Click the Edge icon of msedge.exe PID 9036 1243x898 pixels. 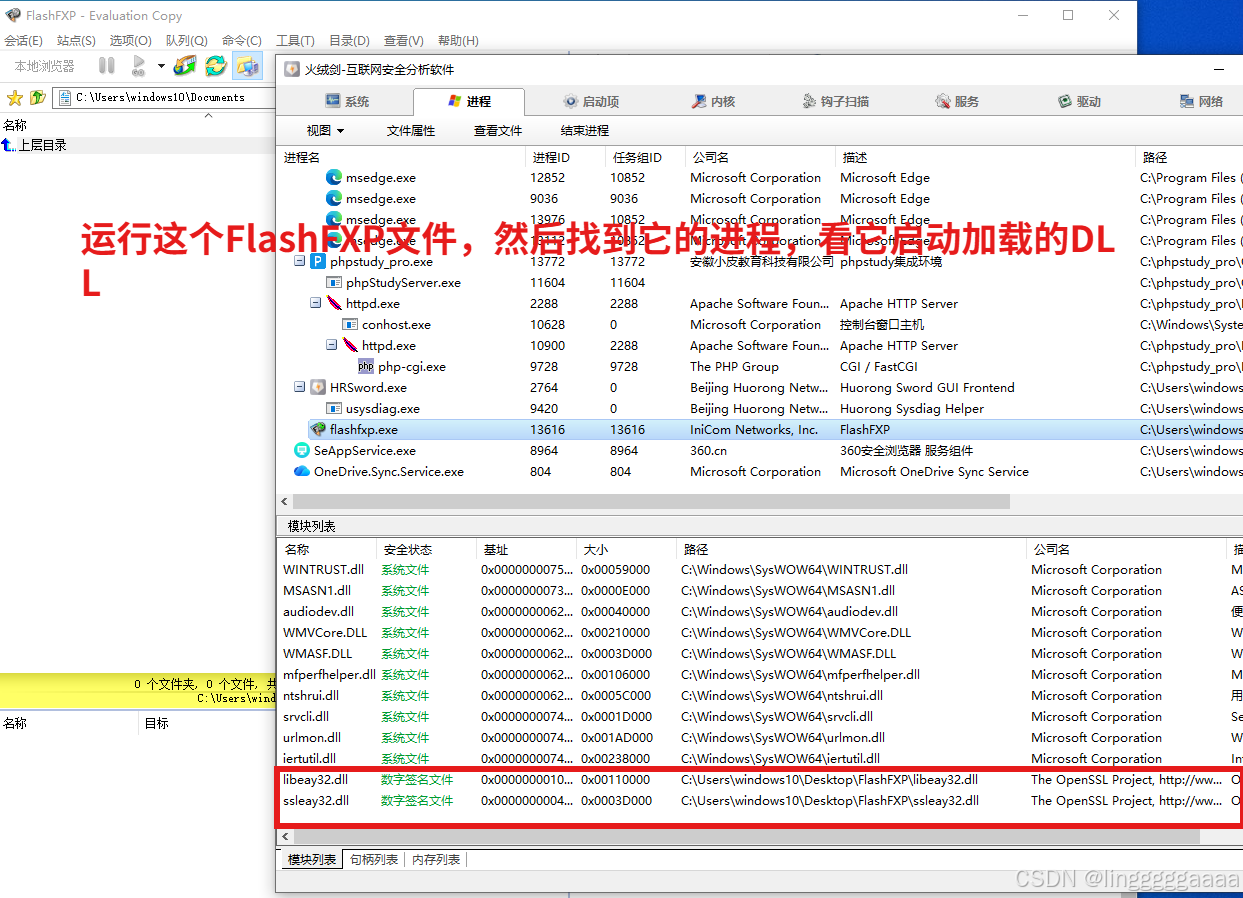(x=334, y=198)
